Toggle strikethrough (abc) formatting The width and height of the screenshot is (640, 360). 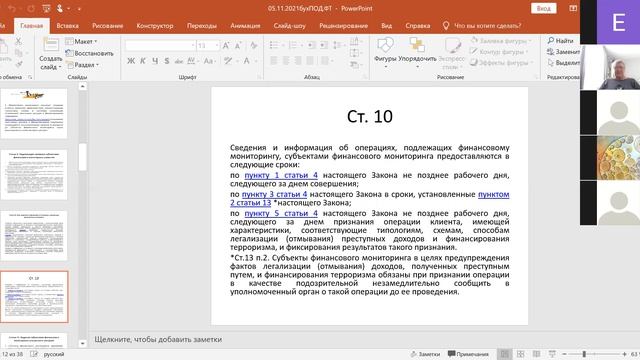tap(179, 61)
